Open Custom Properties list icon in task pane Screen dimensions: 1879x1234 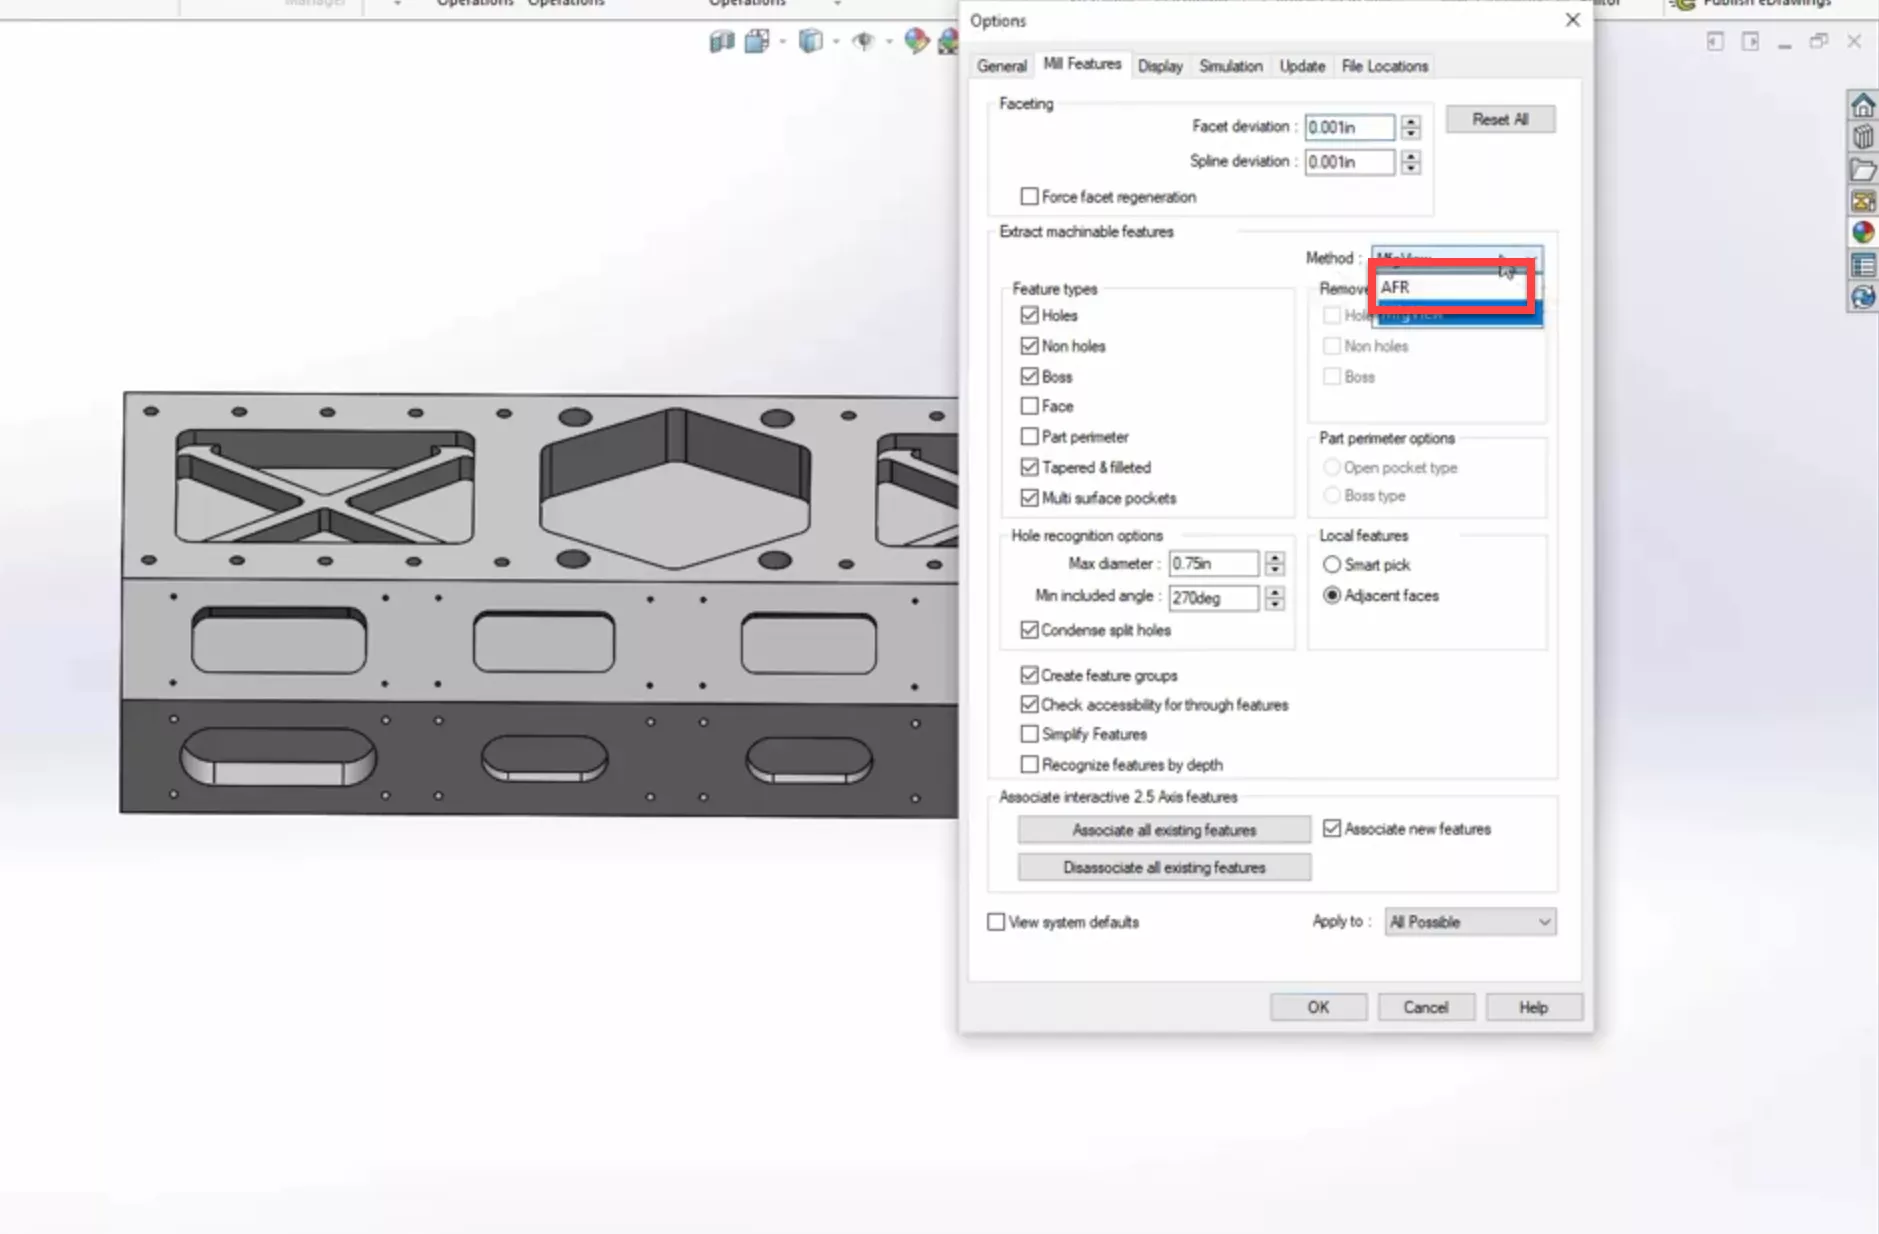click(1862, 265)
